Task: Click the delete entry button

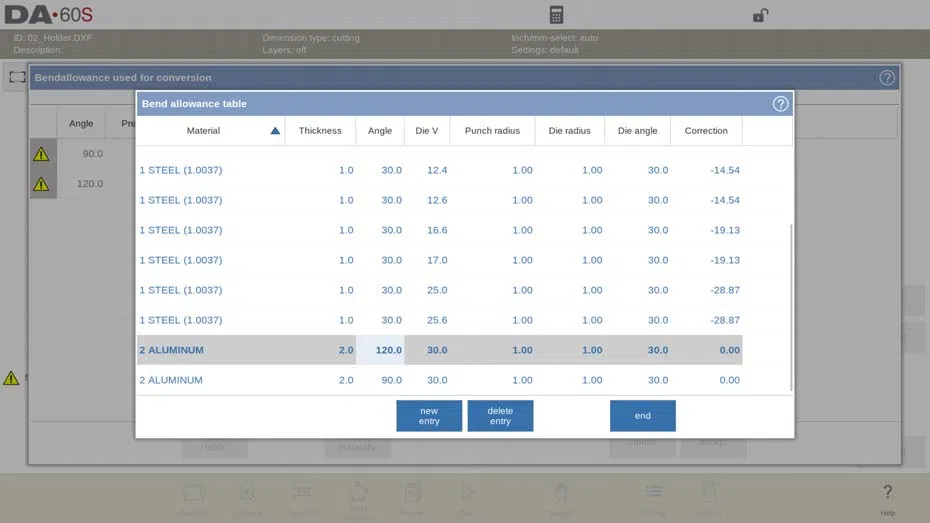Action: (500, 416)
